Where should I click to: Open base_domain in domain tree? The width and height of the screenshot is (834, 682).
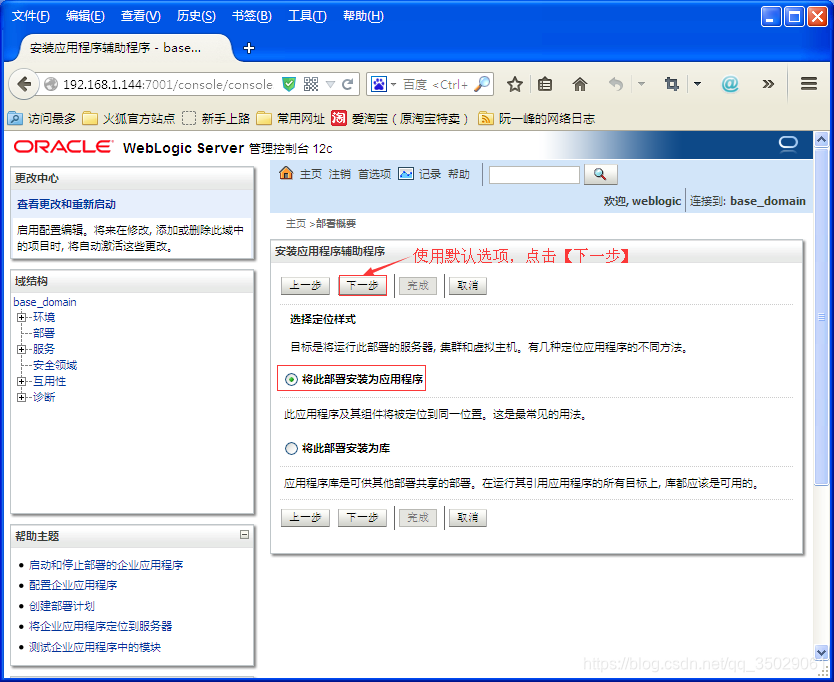tap(45, 302)
